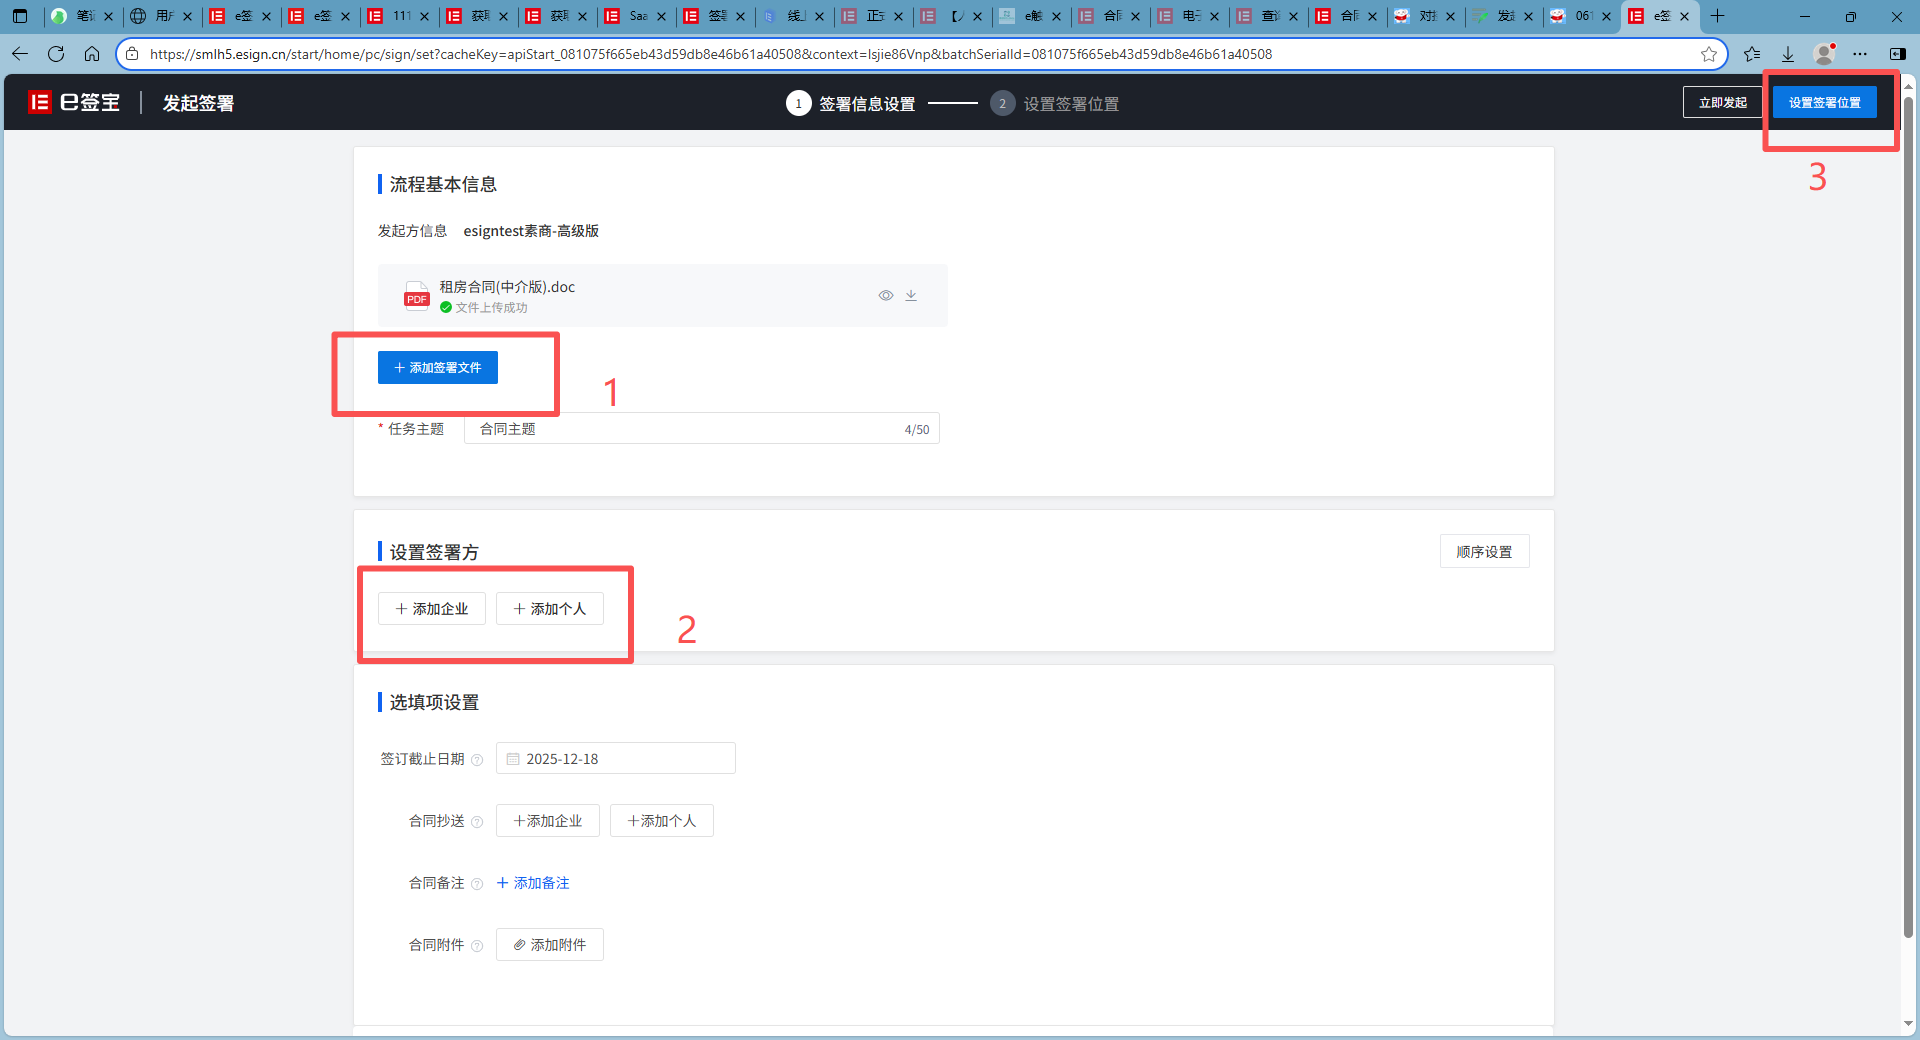Add an individual under 合同抄送
This screenshot has height=1040, width=1920.
[x=662, y=820]
